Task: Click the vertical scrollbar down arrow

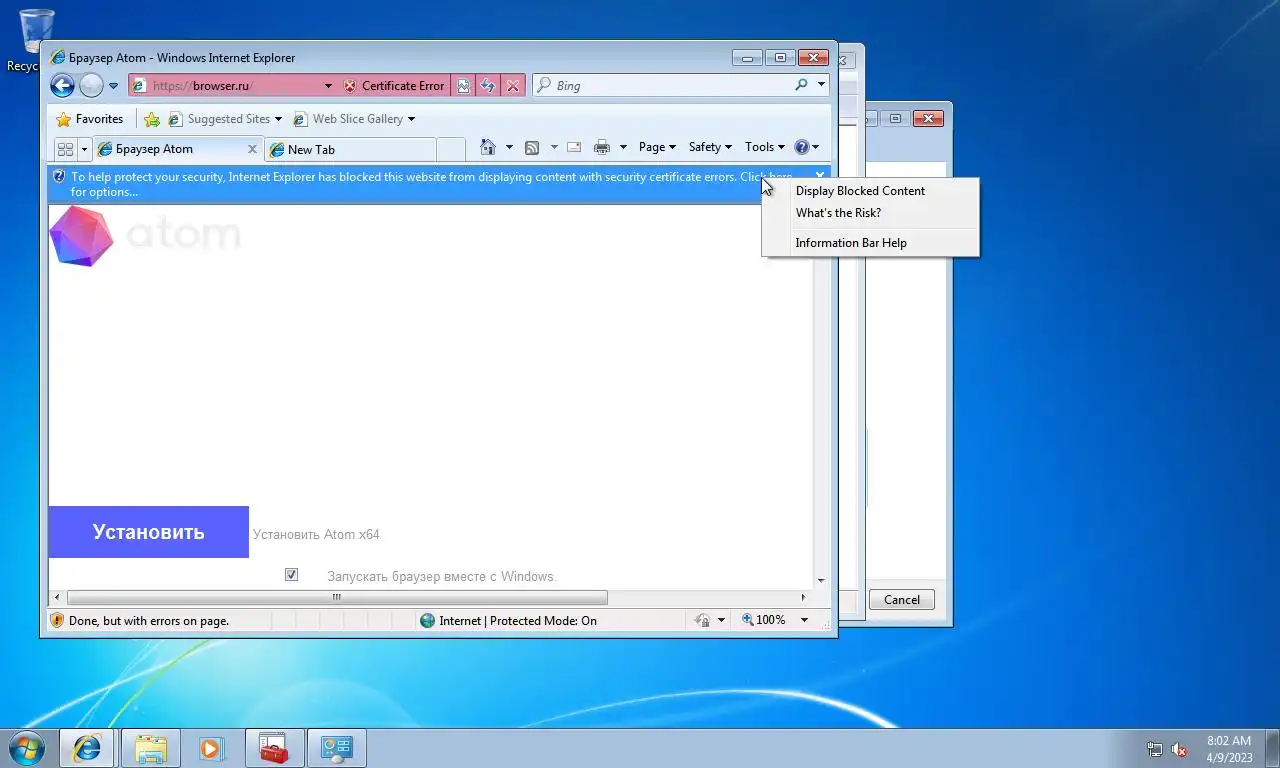Action: 821,580
